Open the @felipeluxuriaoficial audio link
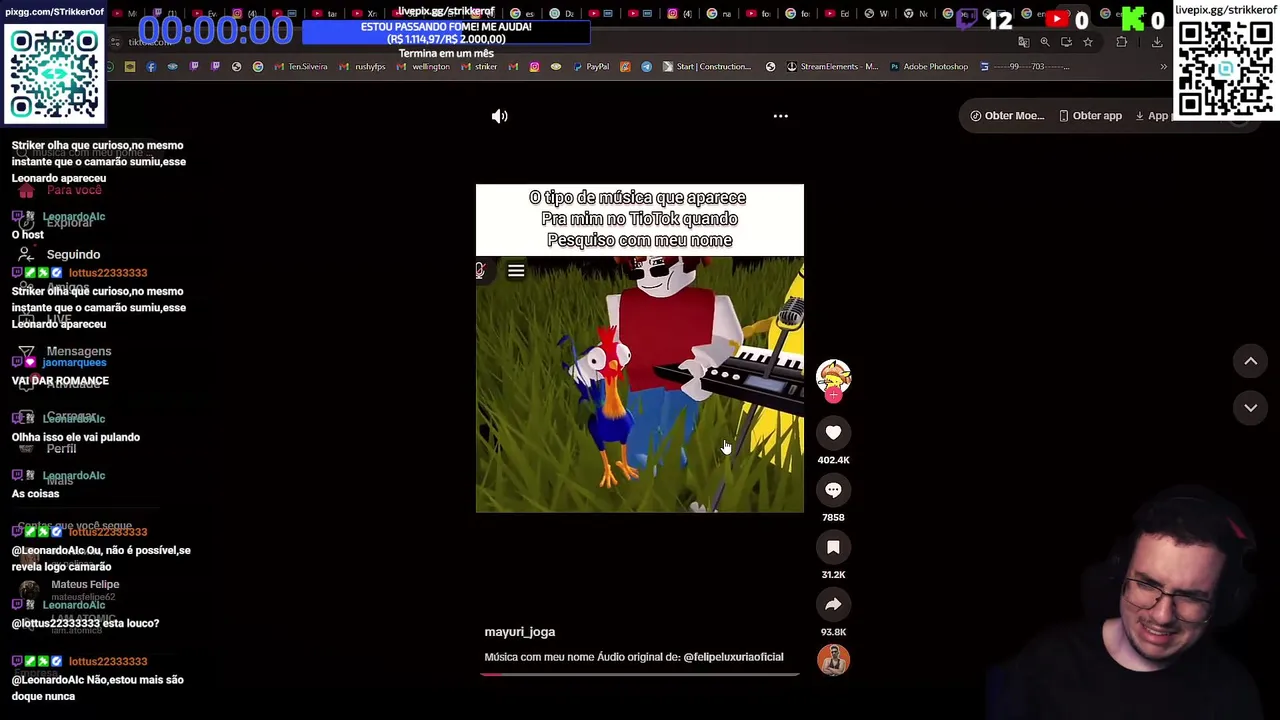 pyautogui.click(x=733, y=657)
